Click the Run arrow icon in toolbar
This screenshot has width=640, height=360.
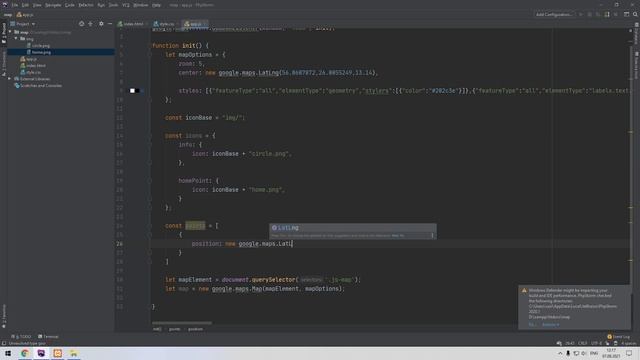coord(581,14)
